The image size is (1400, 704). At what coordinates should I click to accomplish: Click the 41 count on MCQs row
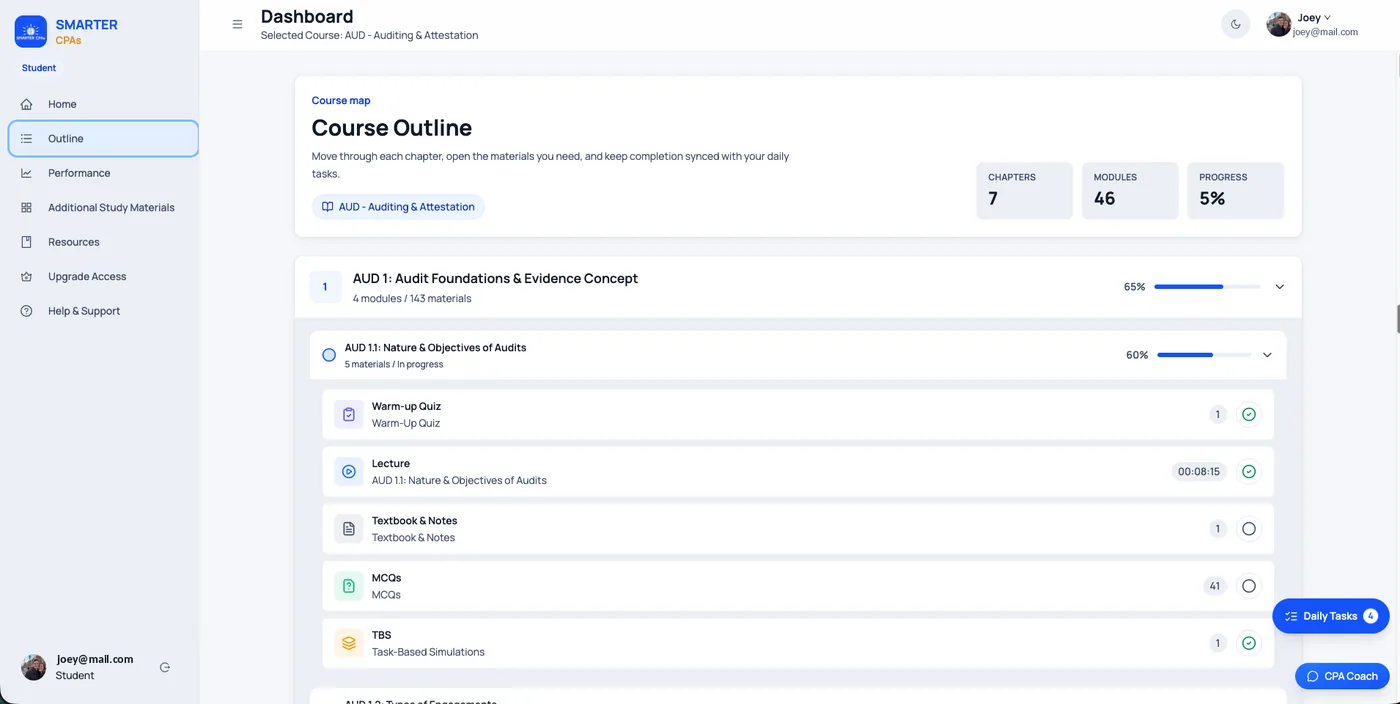[1215, 586]
